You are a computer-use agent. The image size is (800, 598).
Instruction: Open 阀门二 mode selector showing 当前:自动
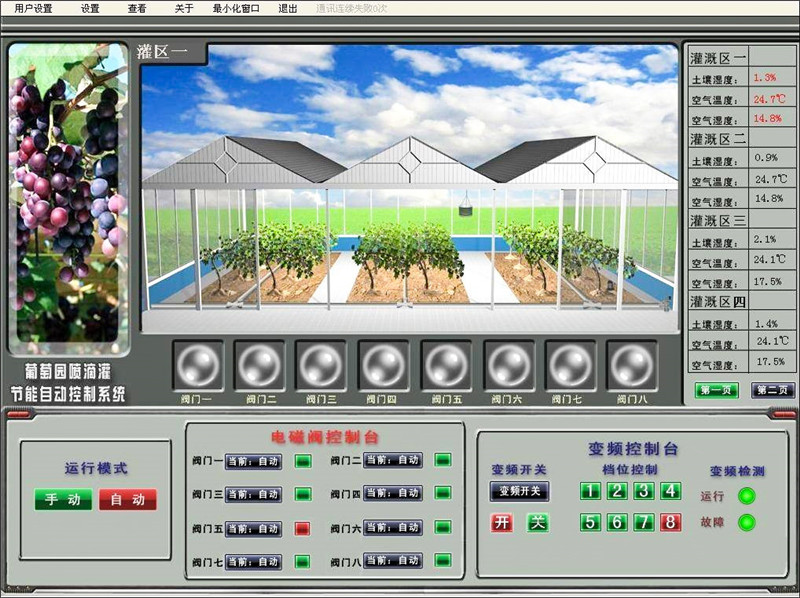pyautogui.click(x=392, y=461)
